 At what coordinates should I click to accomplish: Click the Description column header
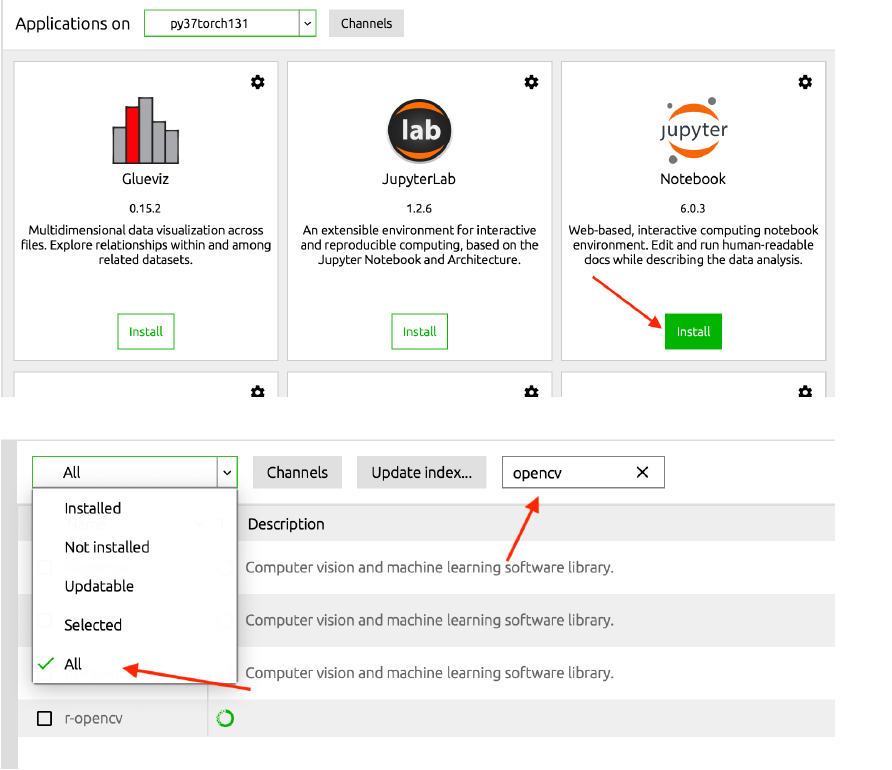[286, 524]
